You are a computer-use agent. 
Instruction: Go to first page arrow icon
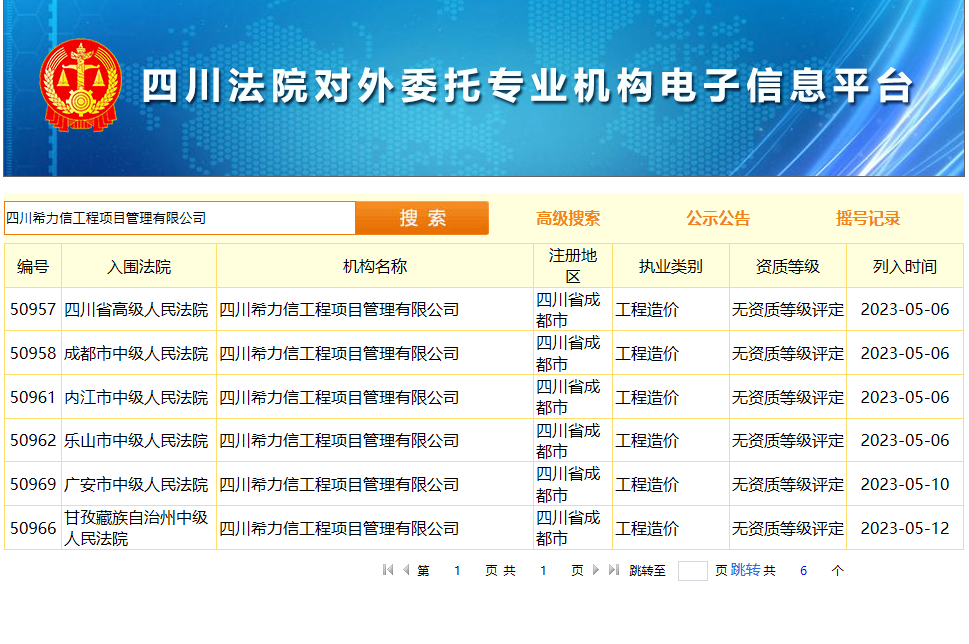(x=388, y=570)
